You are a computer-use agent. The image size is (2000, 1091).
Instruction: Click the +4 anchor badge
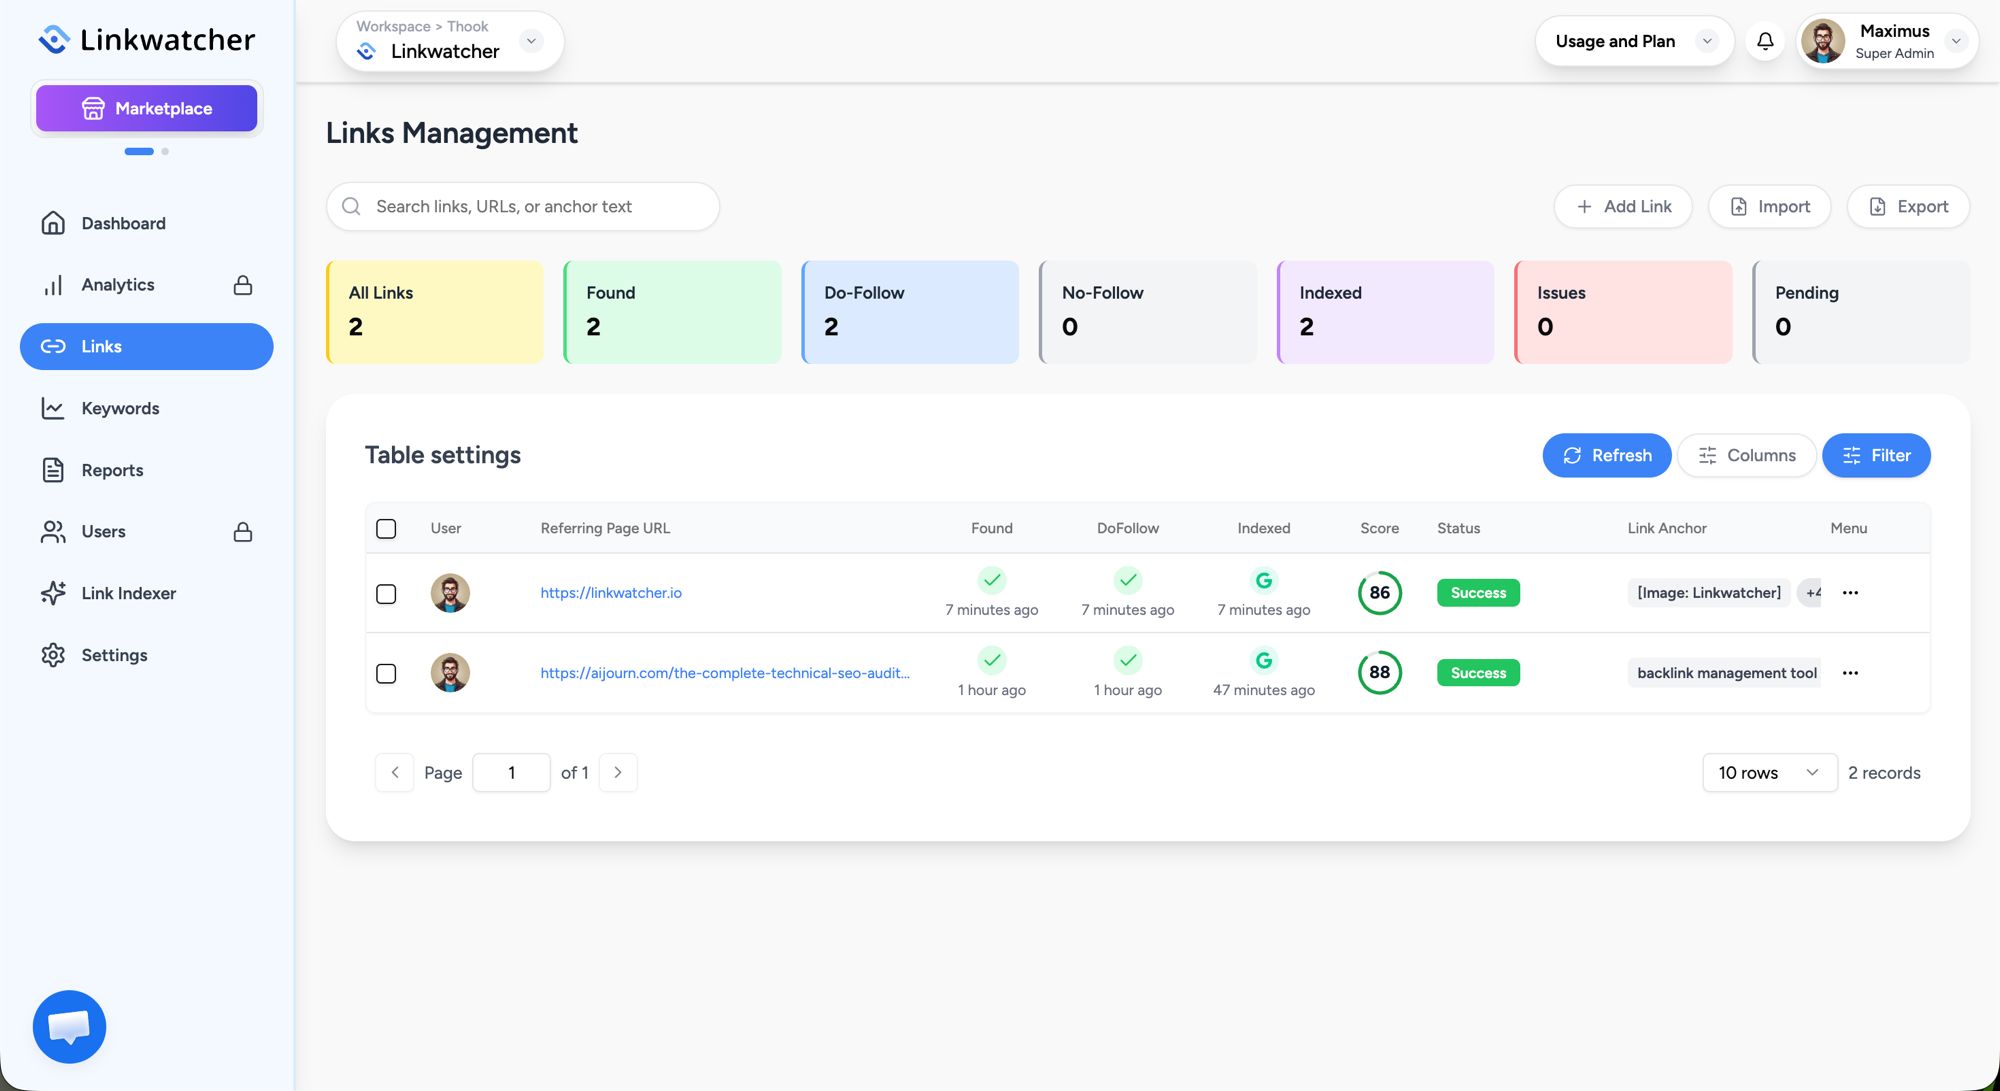(1811, 593)
